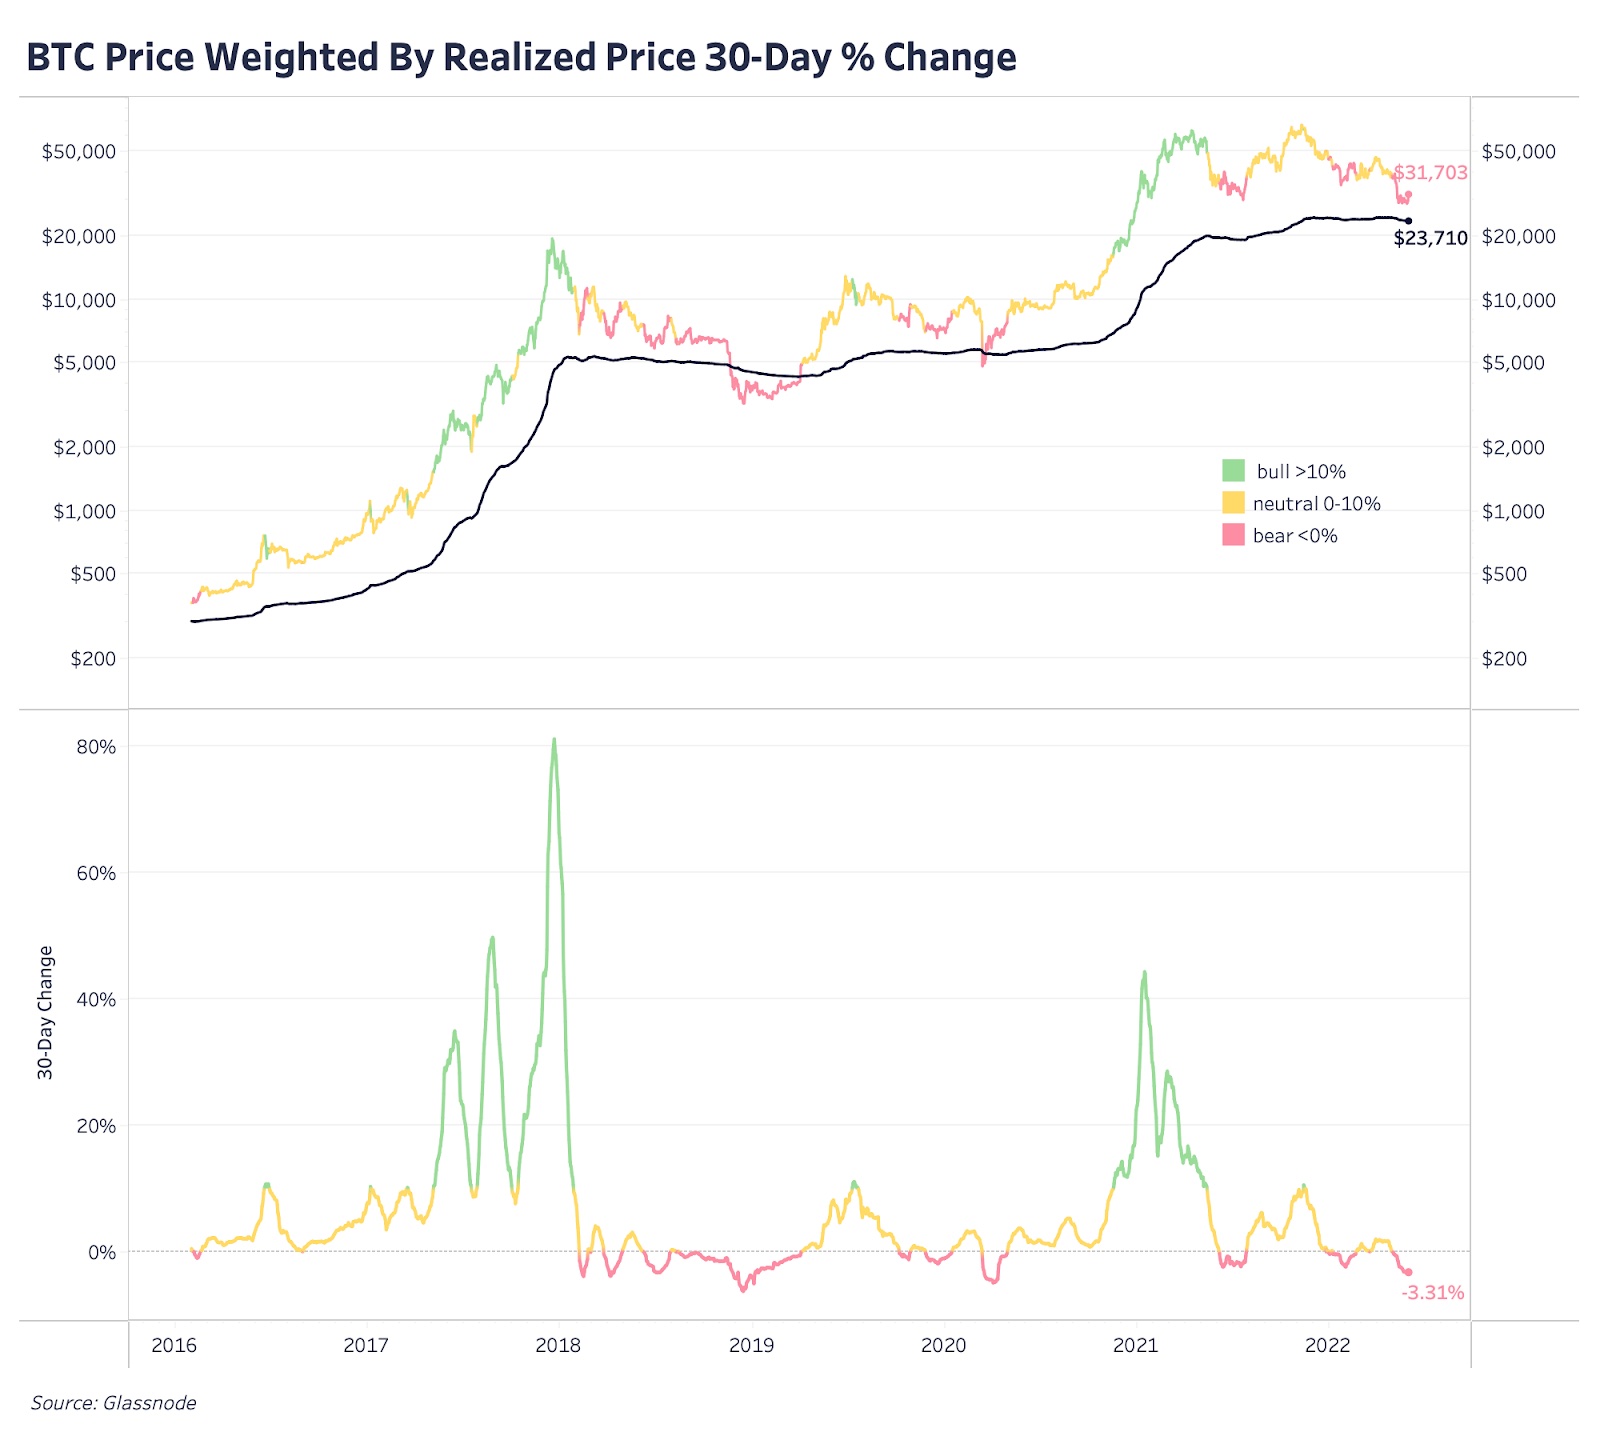
Task: Click the 30-Day Change axis title
Action: (45, 1012)
